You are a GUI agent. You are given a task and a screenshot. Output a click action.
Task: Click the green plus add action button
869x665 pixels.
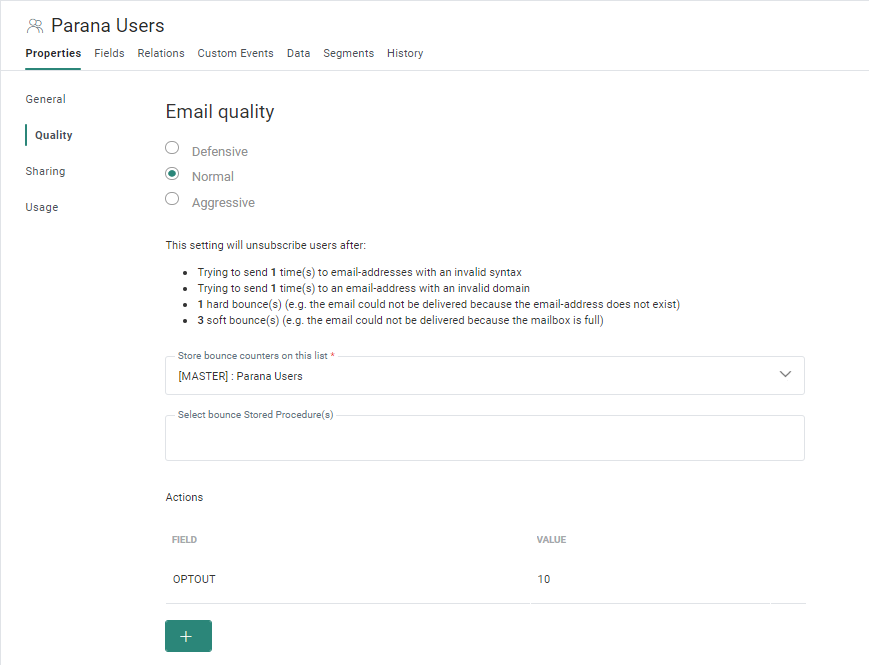[x=188, y=636]
